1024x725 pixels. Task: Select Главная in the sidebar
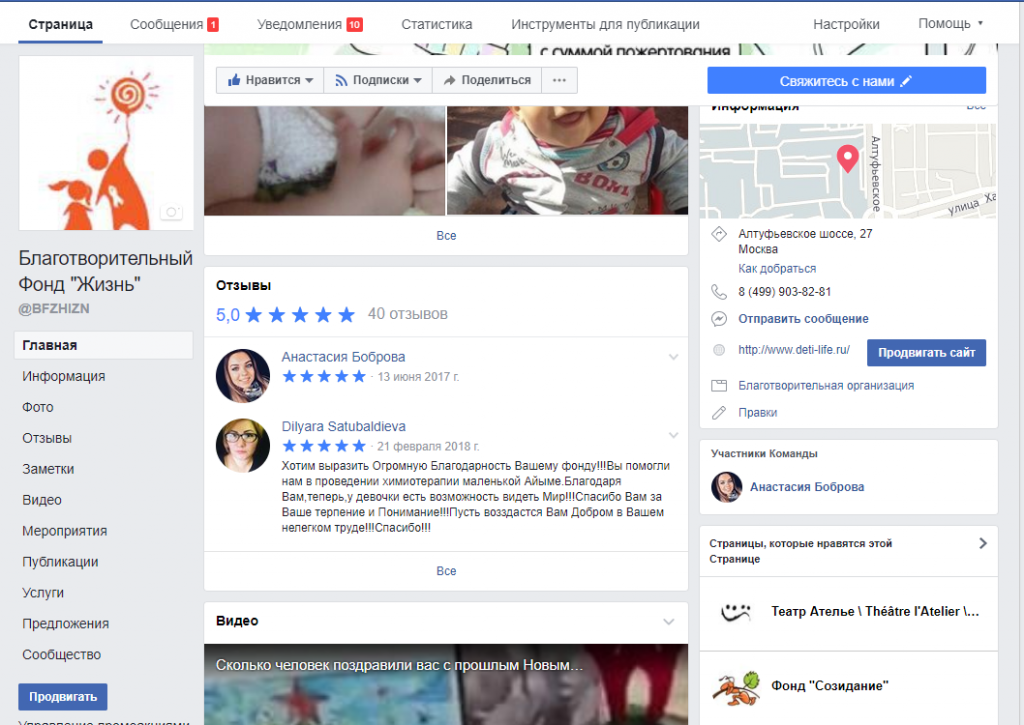click(103, 345)
